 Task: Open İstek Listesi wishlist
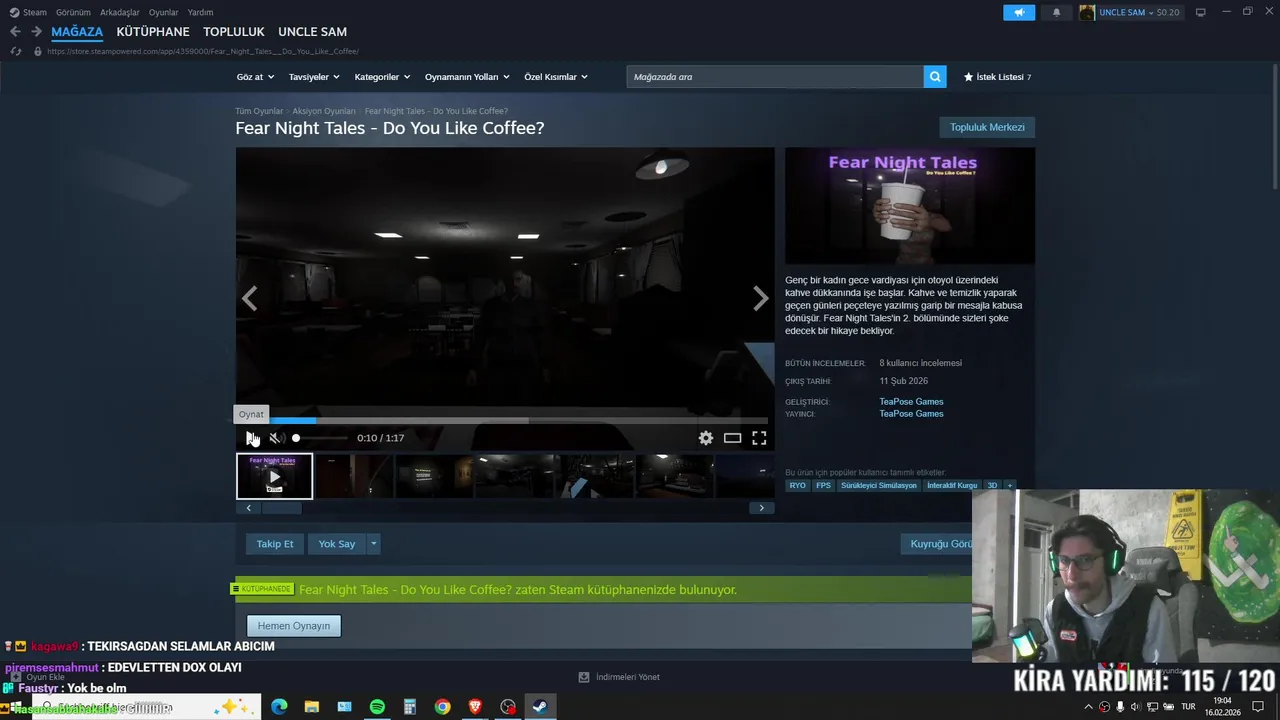coord(997,77)
